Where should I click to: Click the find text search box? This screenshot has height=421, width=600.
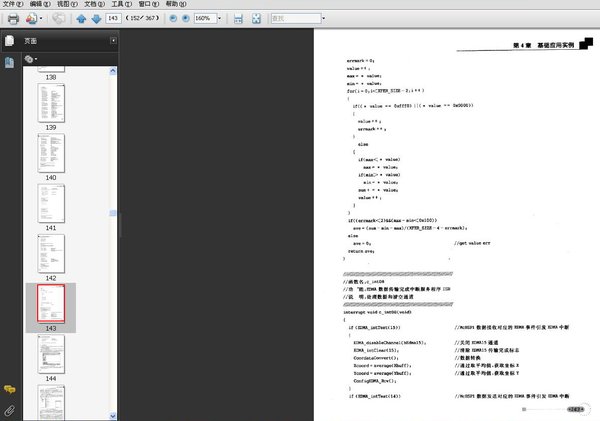point(296,18)
